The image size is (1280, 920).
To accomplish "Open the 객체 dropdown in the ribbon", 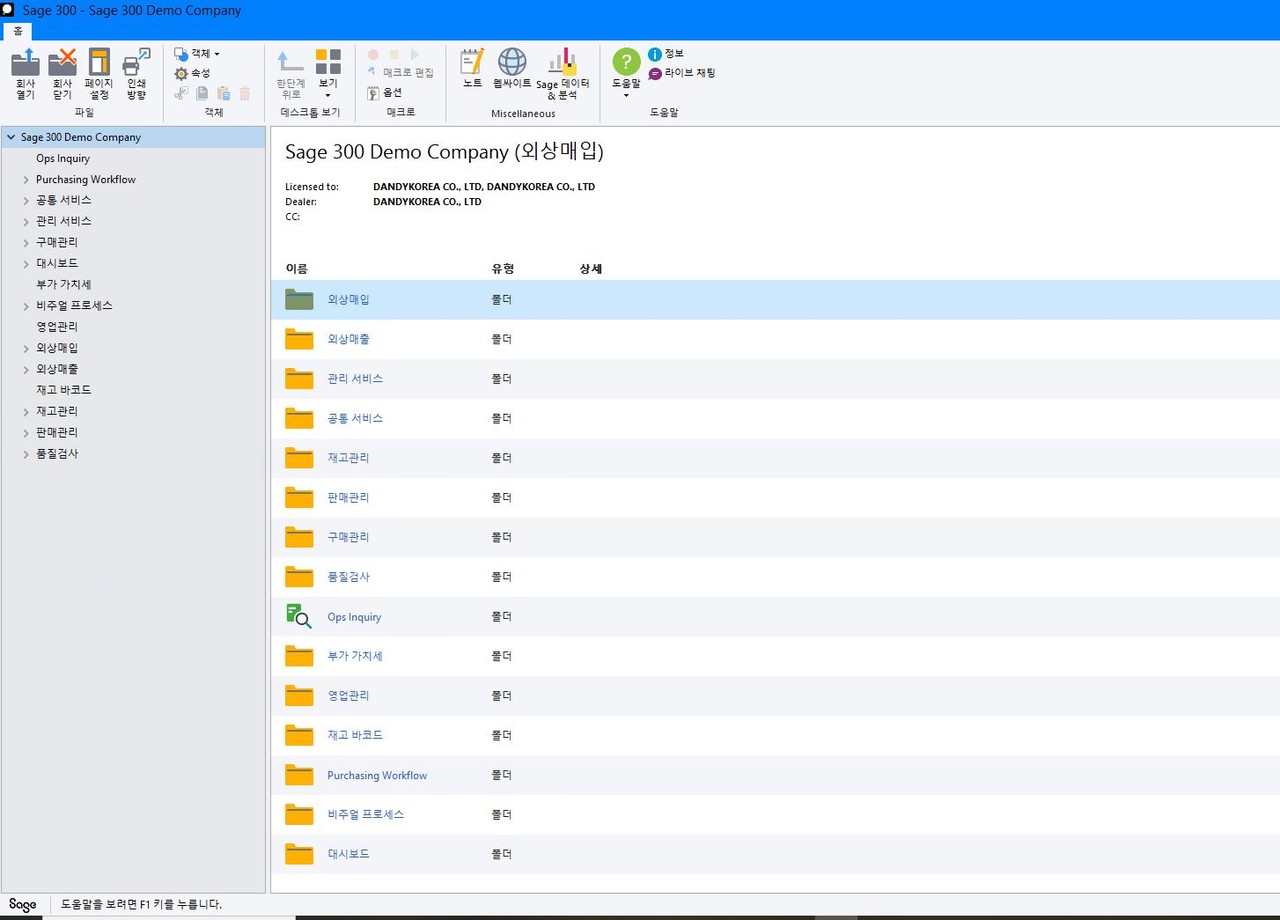I will (197, 54).
